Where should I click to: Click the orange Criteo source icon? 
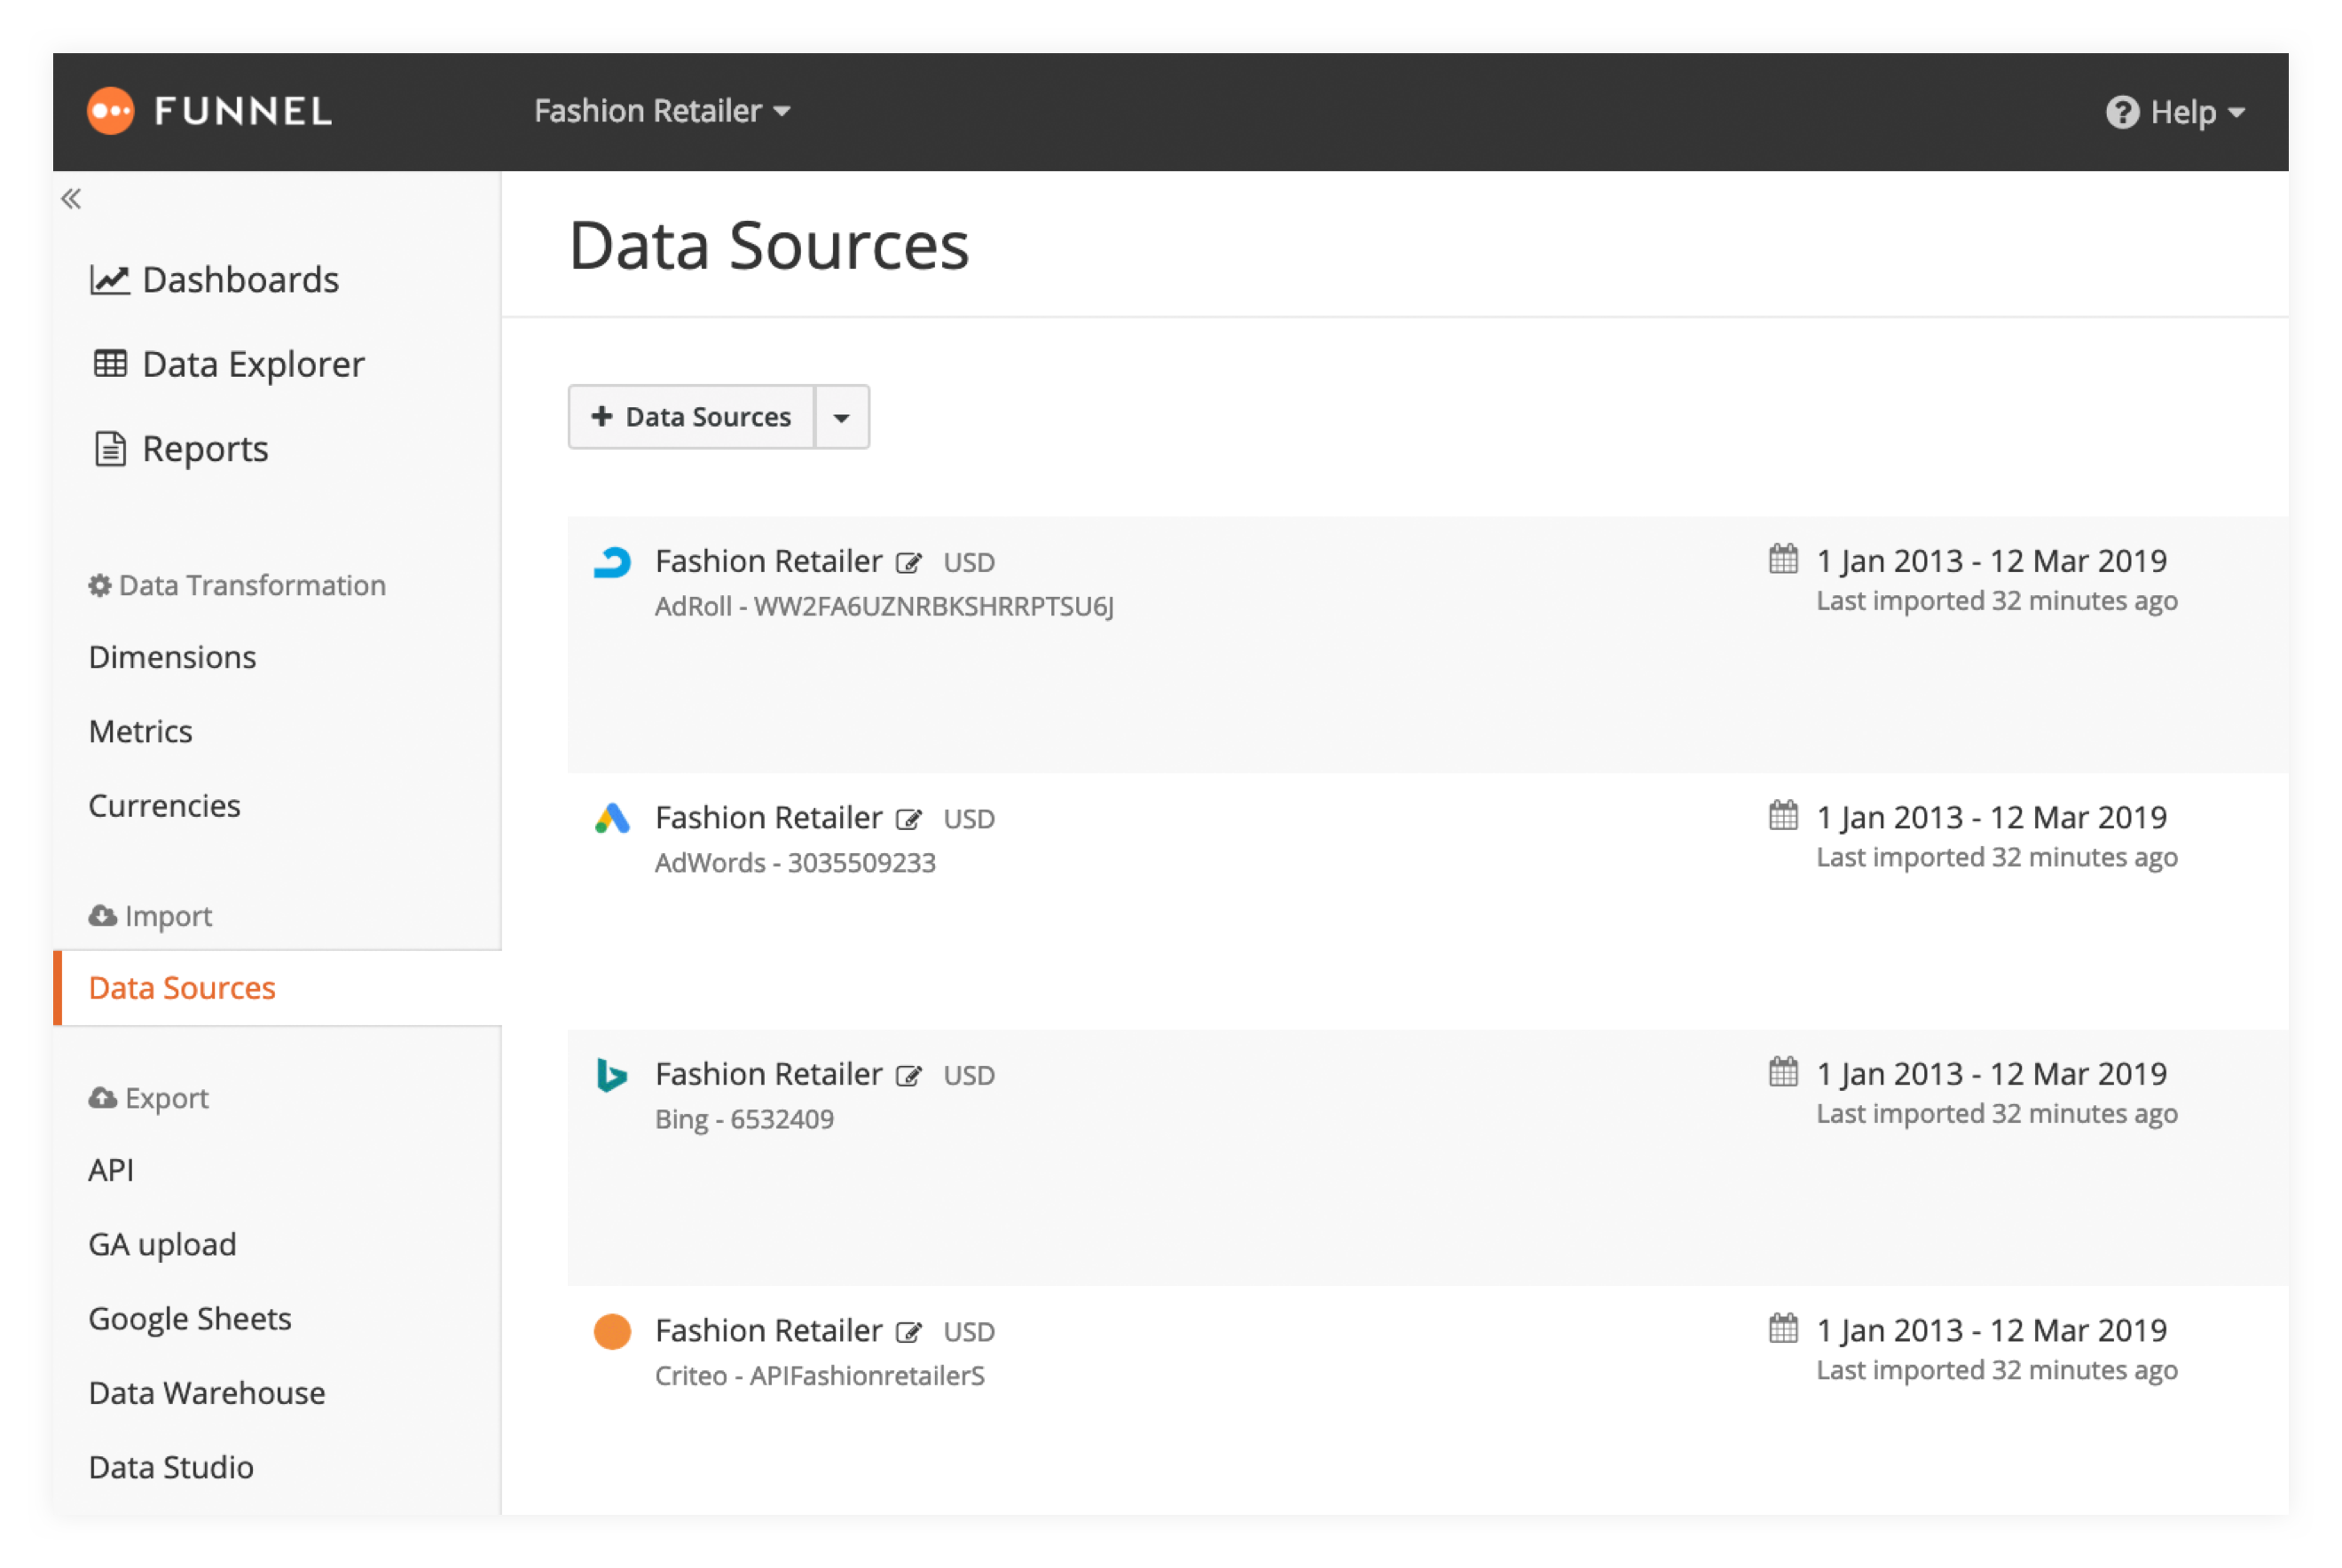[612, 1332]
